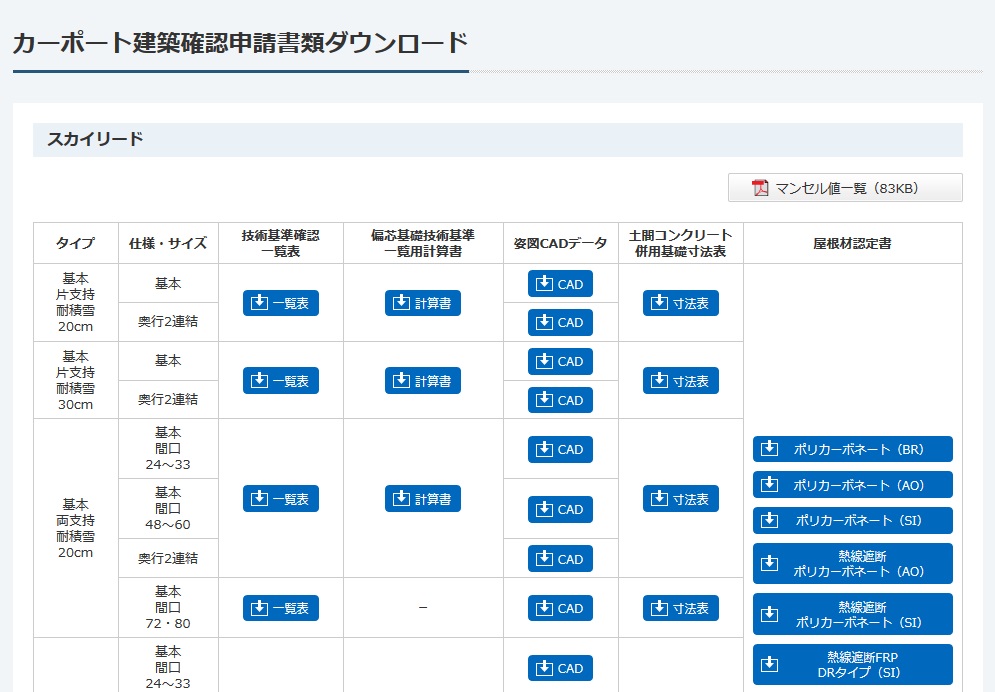Click the download icon on ポリカーボネート（BR）
This screenshot has height=692, width=995.
(769, 448)
